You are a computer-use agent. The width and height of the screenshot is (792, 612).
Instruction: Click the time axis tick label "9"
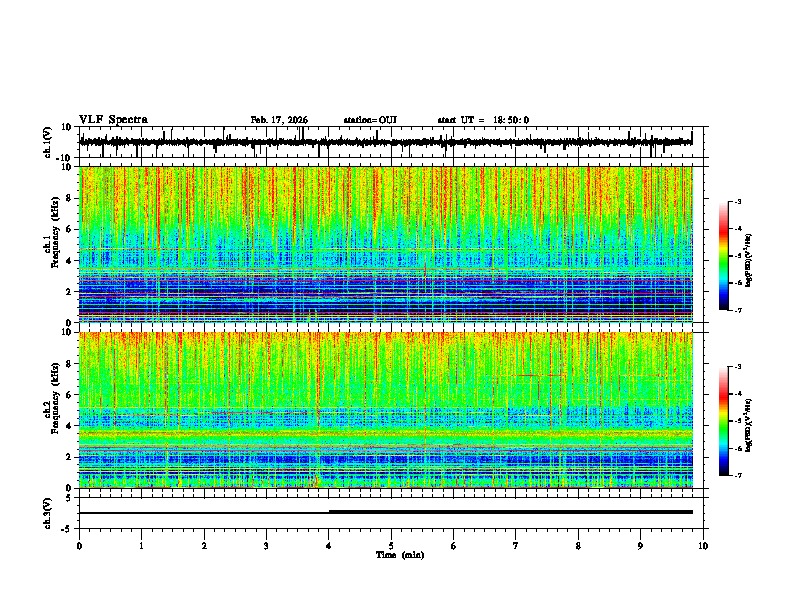pos(640,546)
